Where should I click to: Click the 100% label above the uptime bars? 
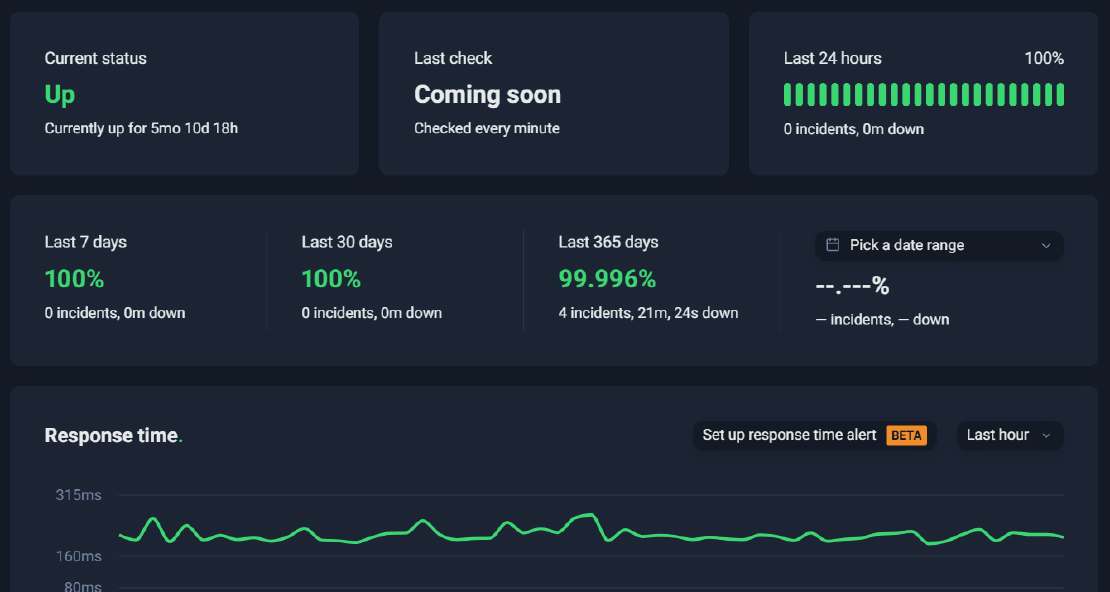point(1044,58)
